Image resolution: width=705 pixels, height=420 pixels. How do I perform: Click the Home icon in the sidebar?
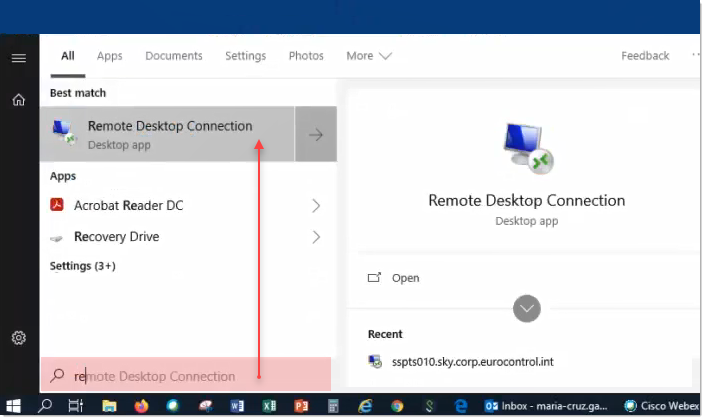pos(18,100)
